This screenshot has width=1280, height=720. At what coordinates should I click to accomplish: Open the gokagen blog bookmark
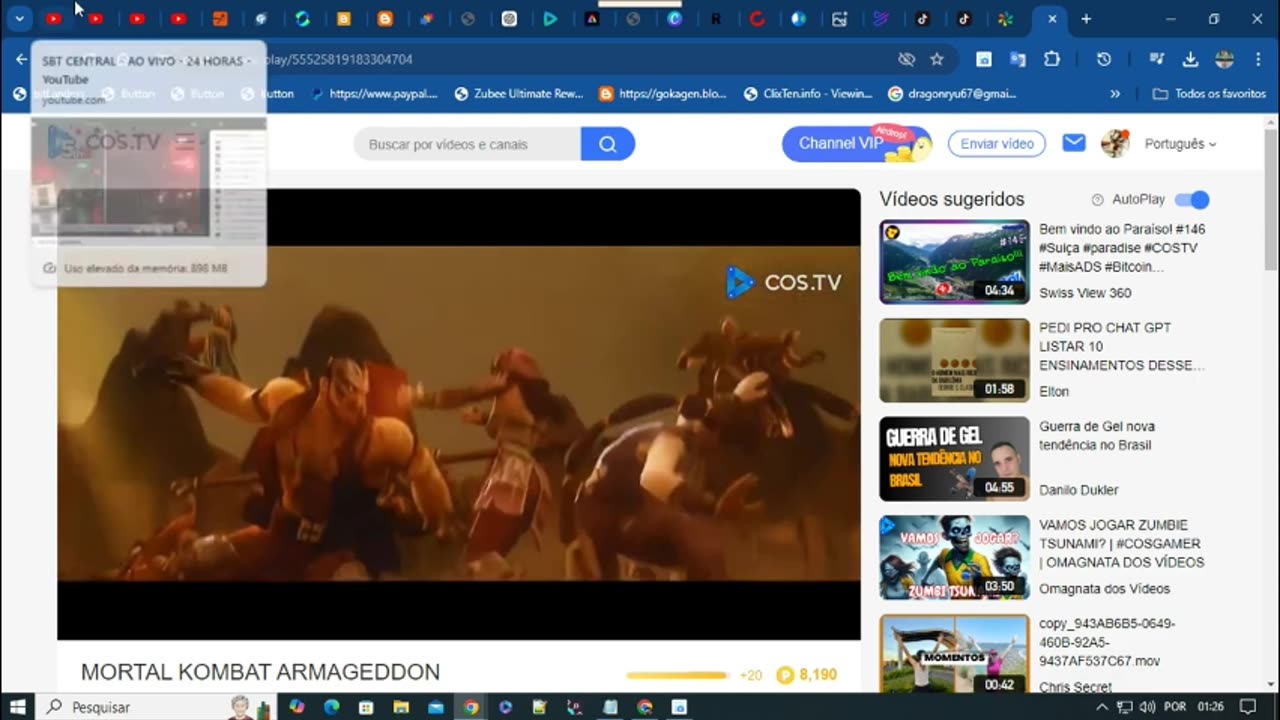pyautogui.click(x=663, y=93)
